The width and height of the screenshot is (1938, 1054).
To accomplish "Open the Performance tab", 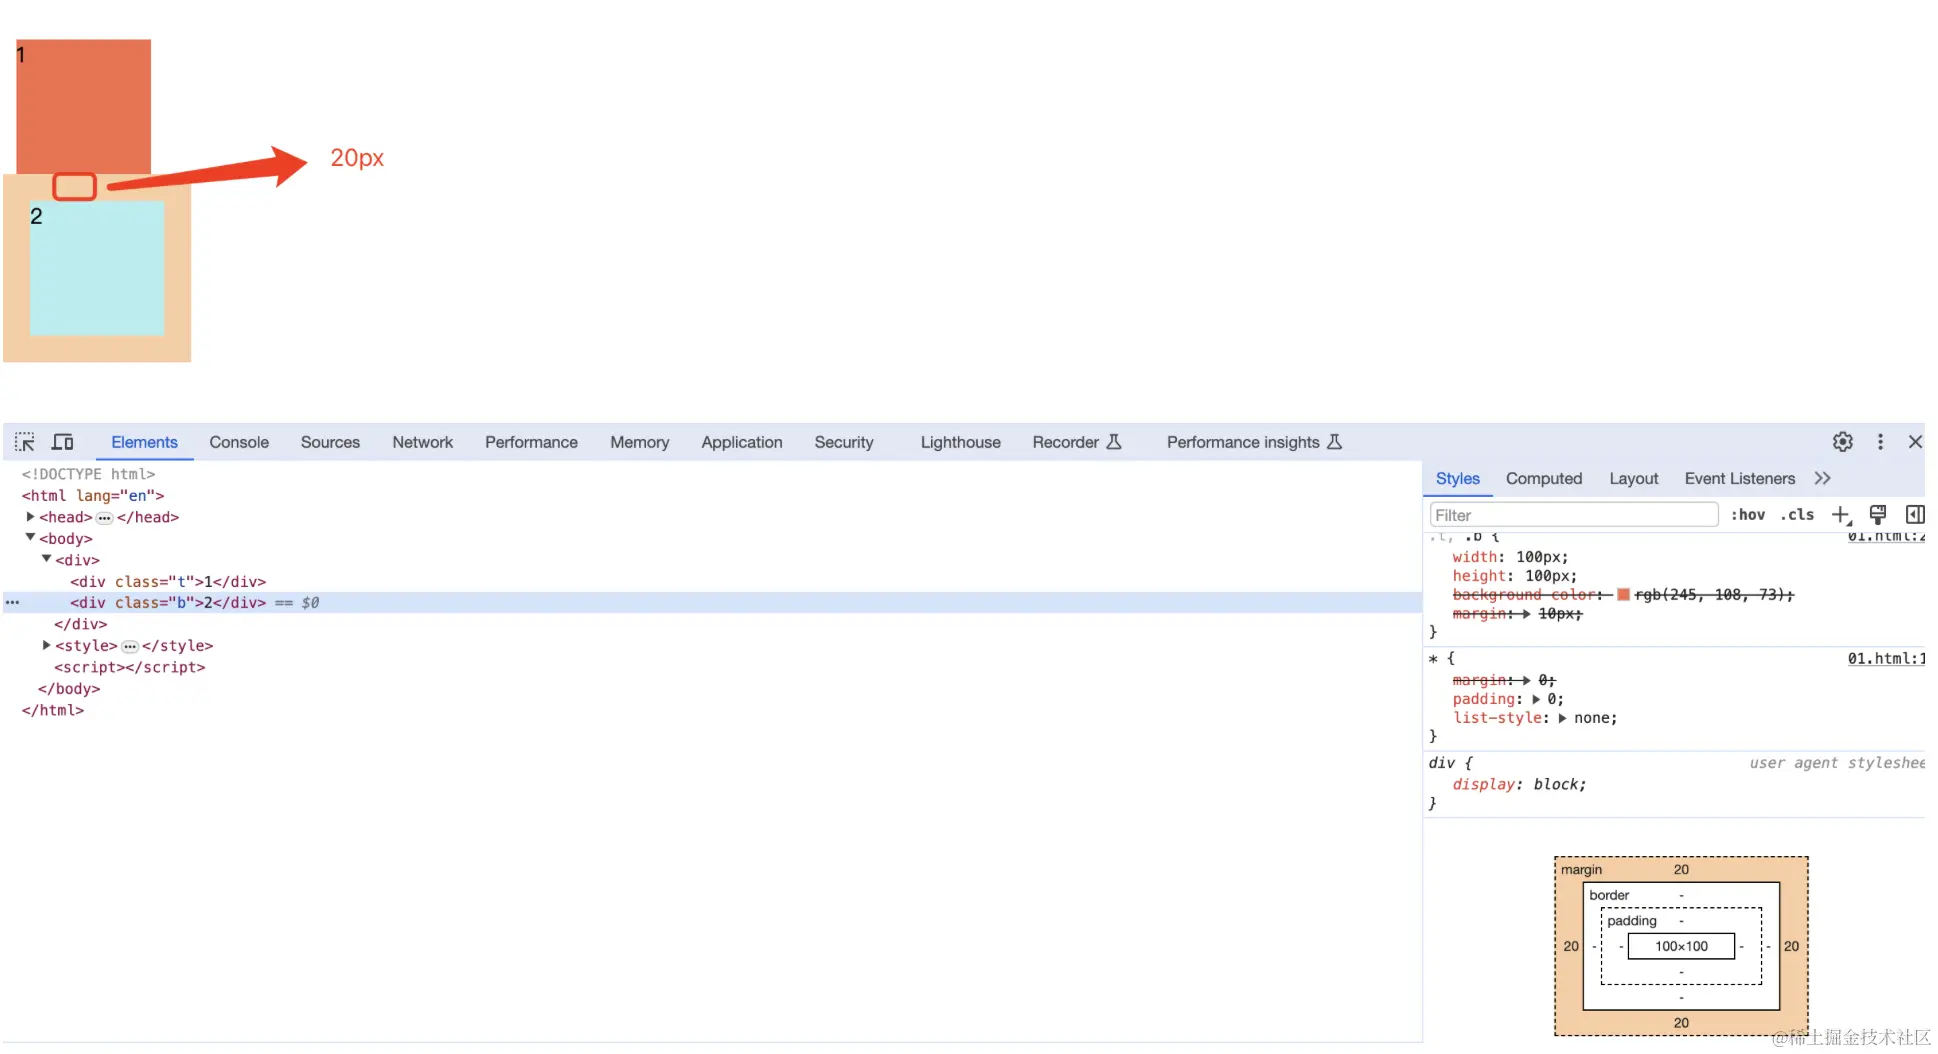I will [x=531, y=442].
